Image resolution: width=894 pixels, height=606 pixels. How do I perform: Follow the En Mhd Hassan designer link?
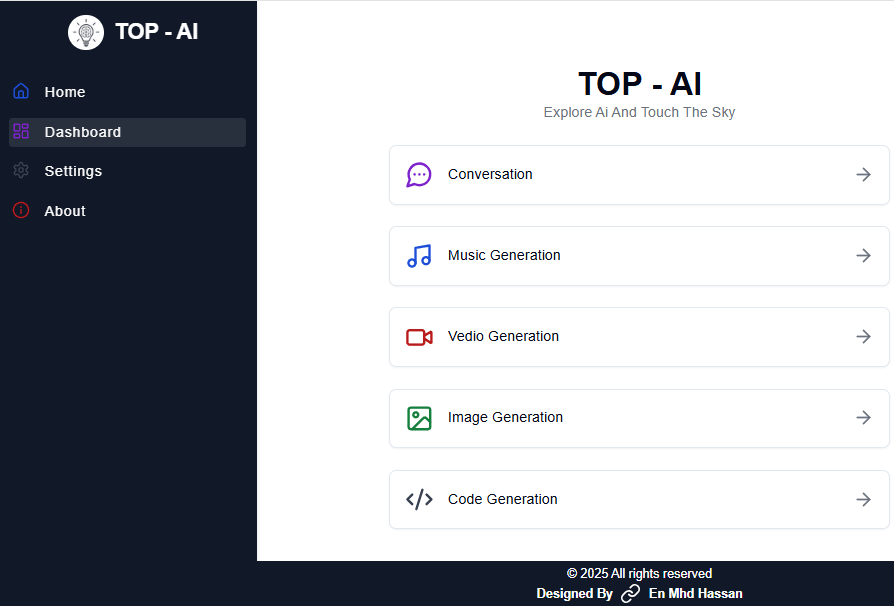pyautogui.click(x=695, y=594)
